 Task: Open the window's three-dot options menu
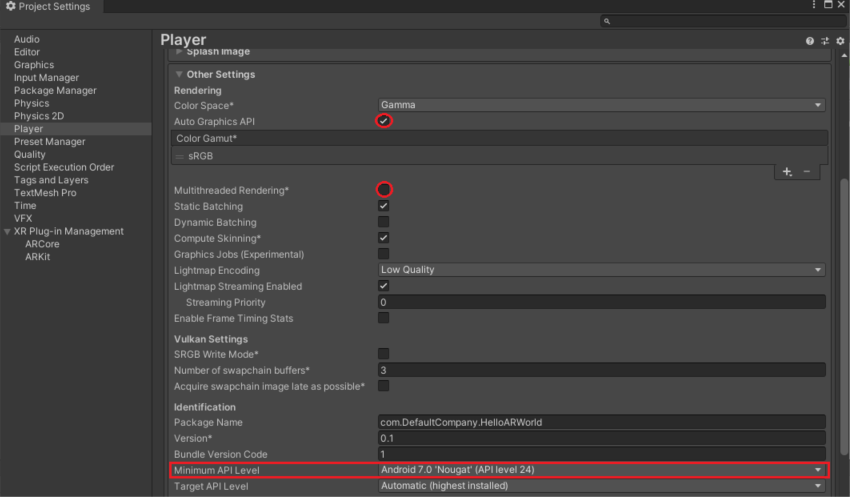[814, 6]
